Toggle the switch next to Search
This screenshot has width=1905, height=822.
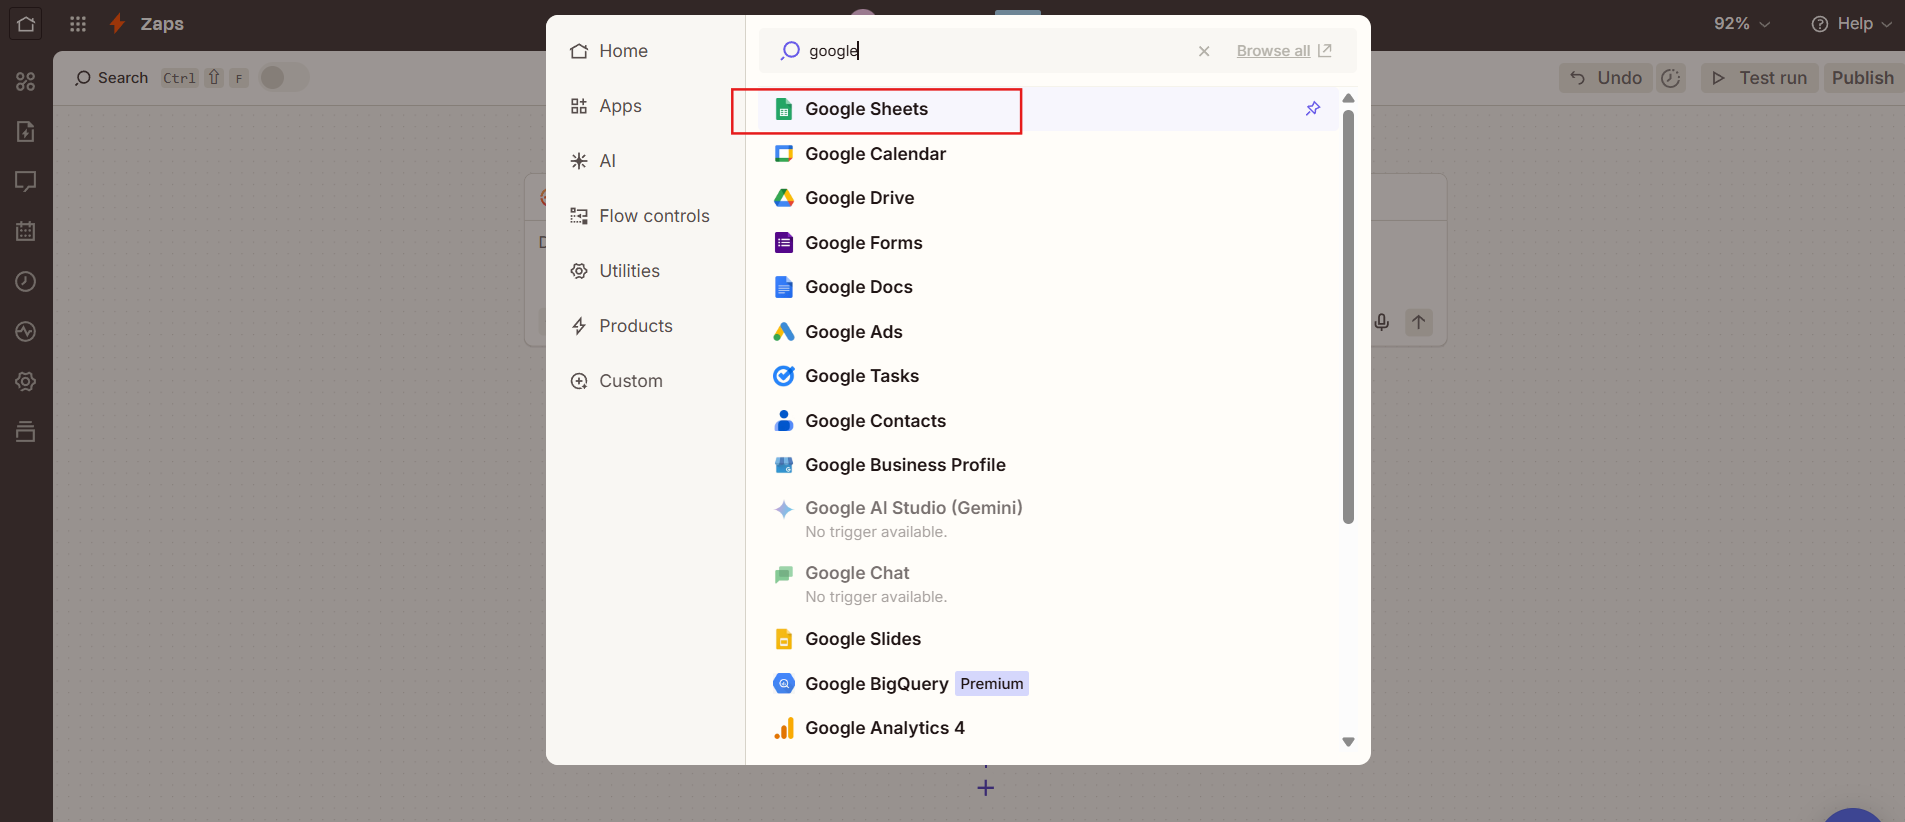[x=284, y=78]
